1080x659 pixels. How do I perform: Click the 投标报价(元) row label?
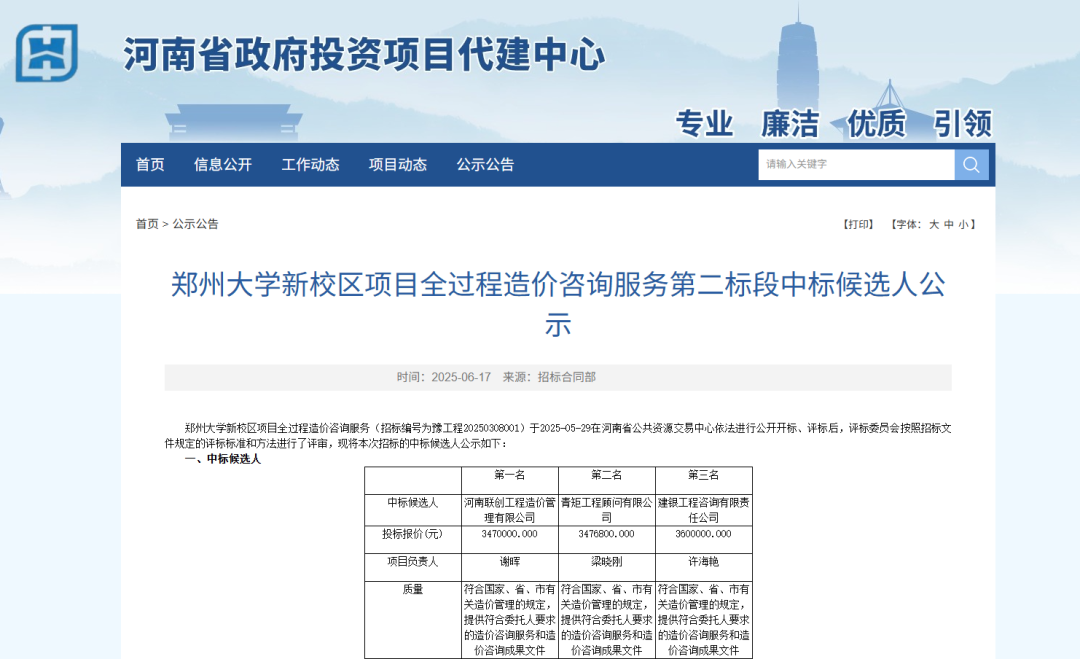tap(413, 534)
